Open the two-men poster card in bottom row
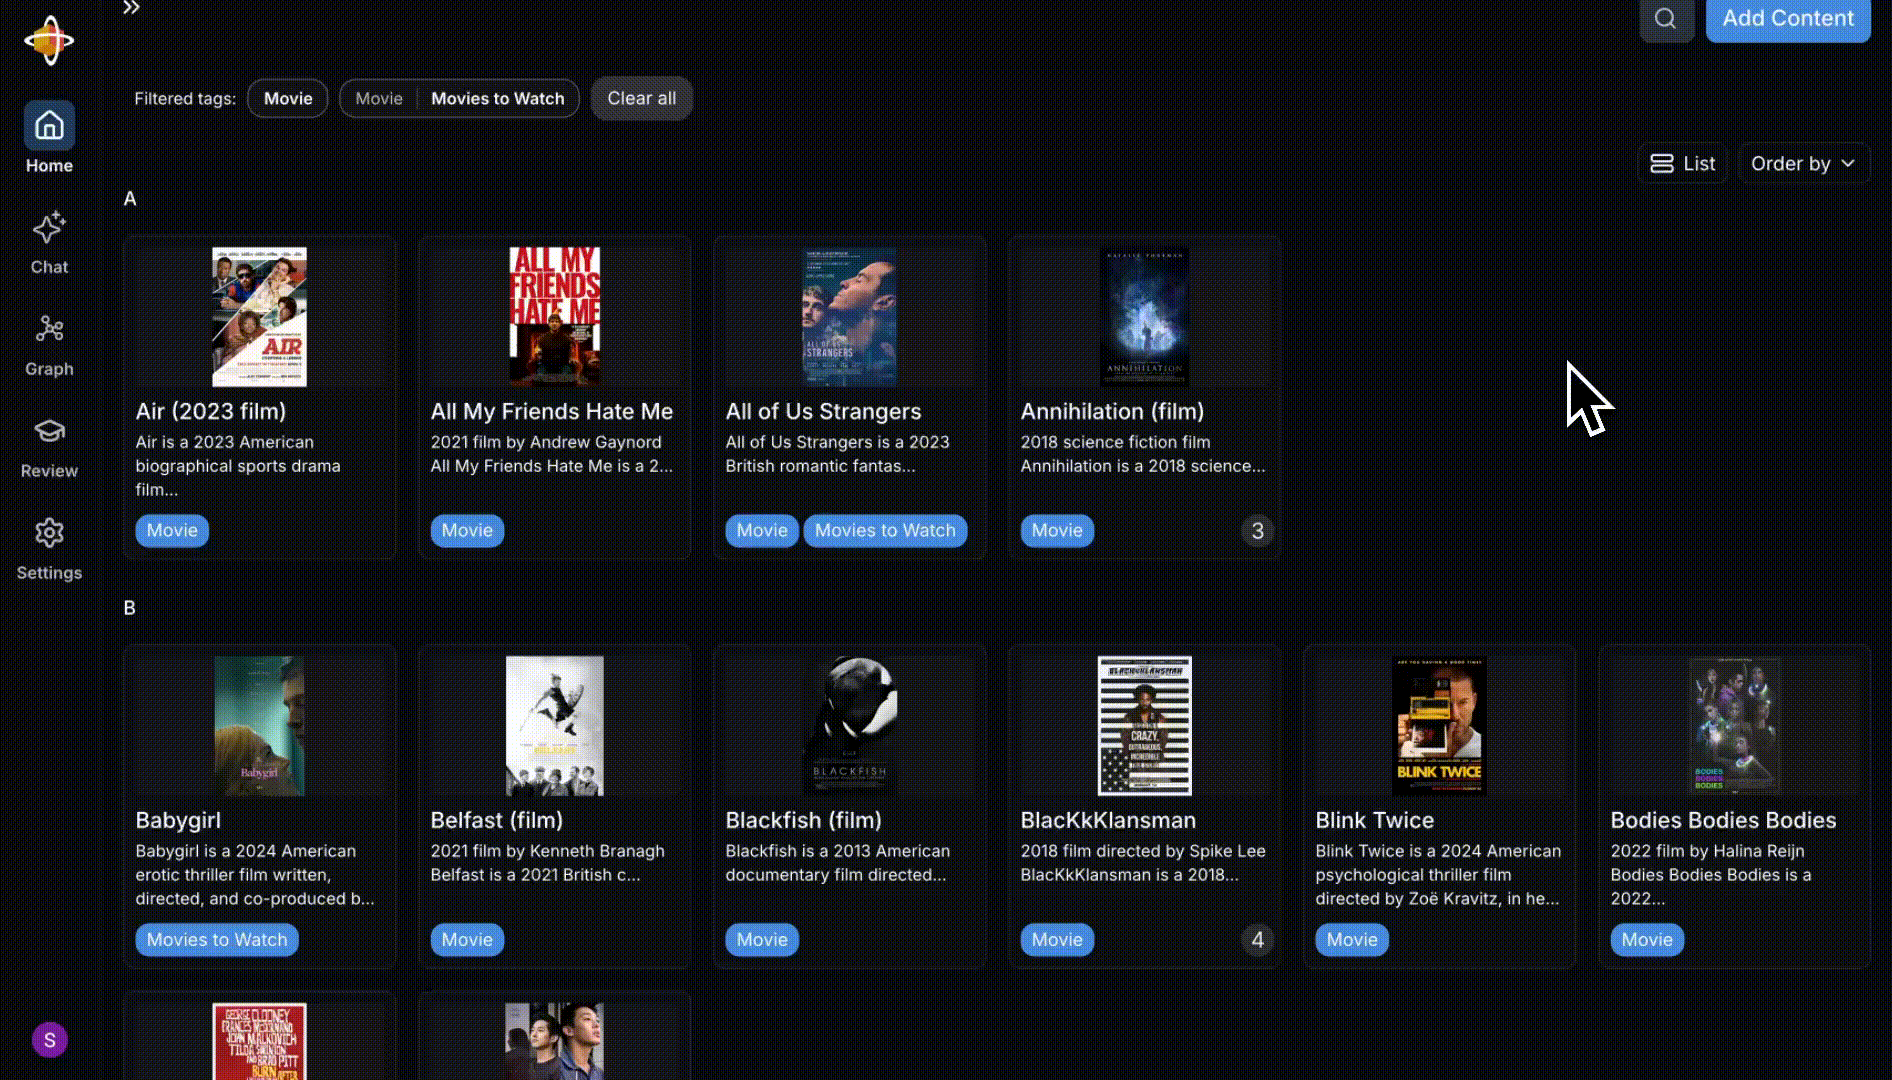 pos(555,1036)
